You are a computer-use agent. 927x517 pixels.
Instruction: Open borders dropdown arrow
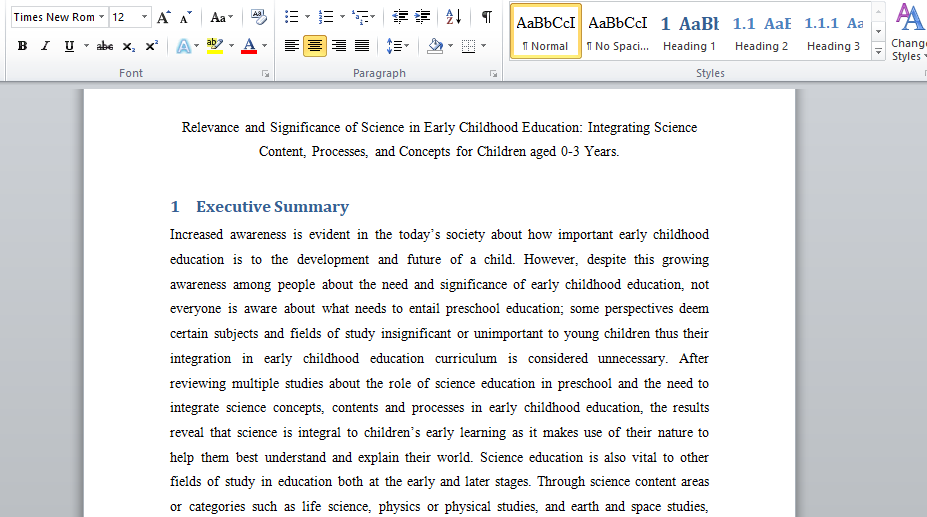click(484, 46)
